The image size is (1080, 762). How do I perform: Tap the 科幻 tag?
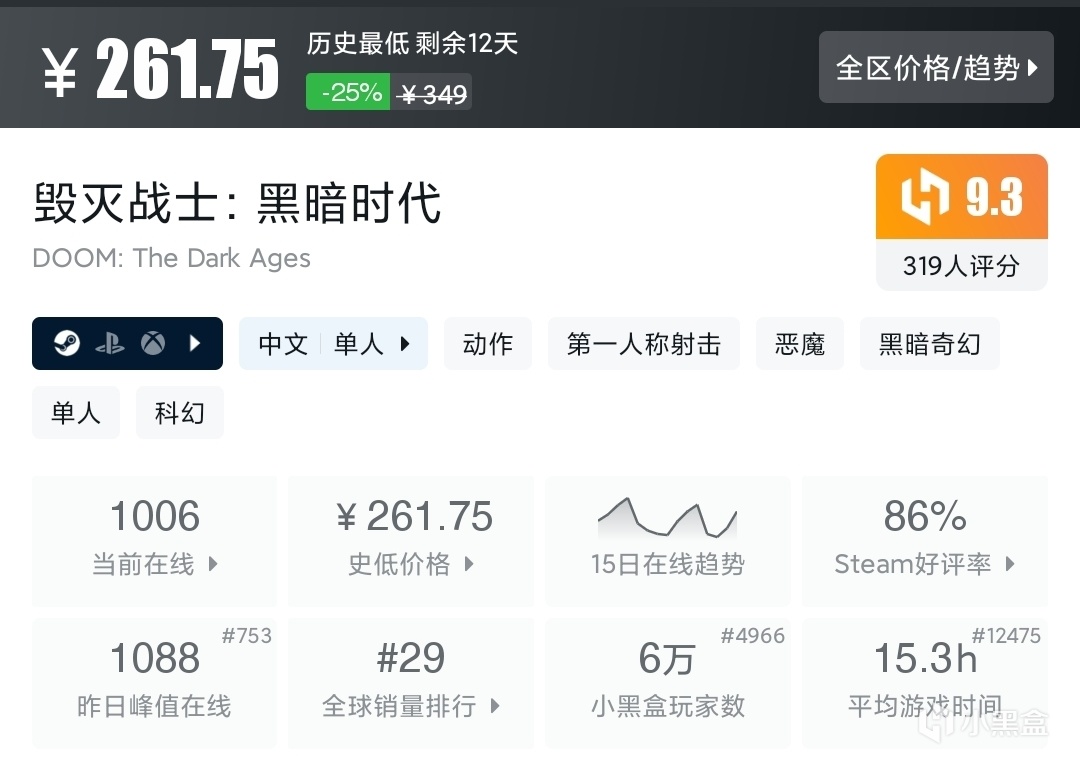pos(180,412)
